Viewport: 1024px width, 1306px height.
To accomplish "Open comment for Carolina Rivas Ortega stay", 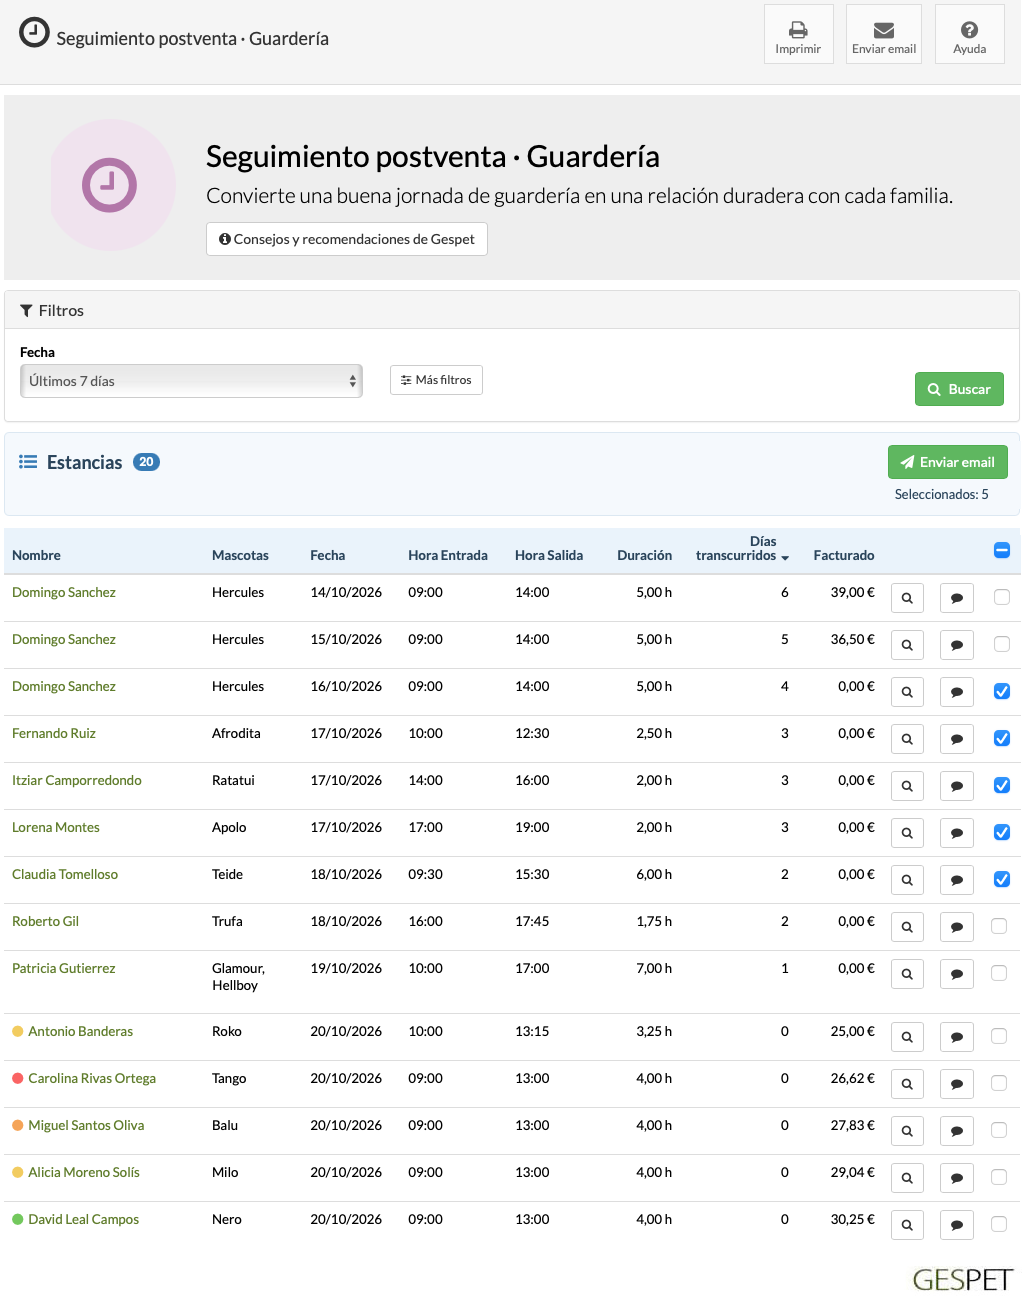I will point(957,1084).
